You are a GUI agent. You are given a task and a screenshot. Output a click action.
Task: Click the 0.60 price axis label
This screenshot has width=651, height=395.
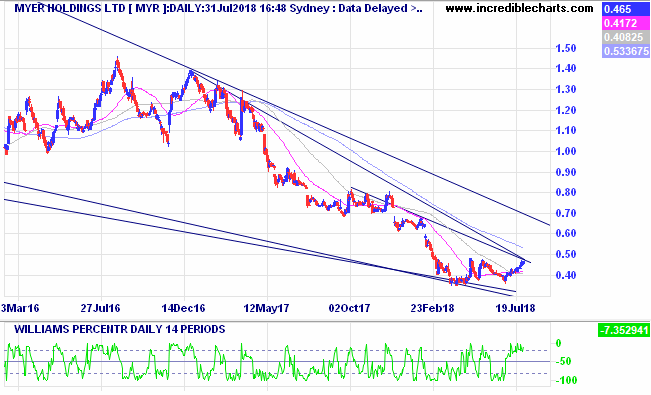coord(566,233)
